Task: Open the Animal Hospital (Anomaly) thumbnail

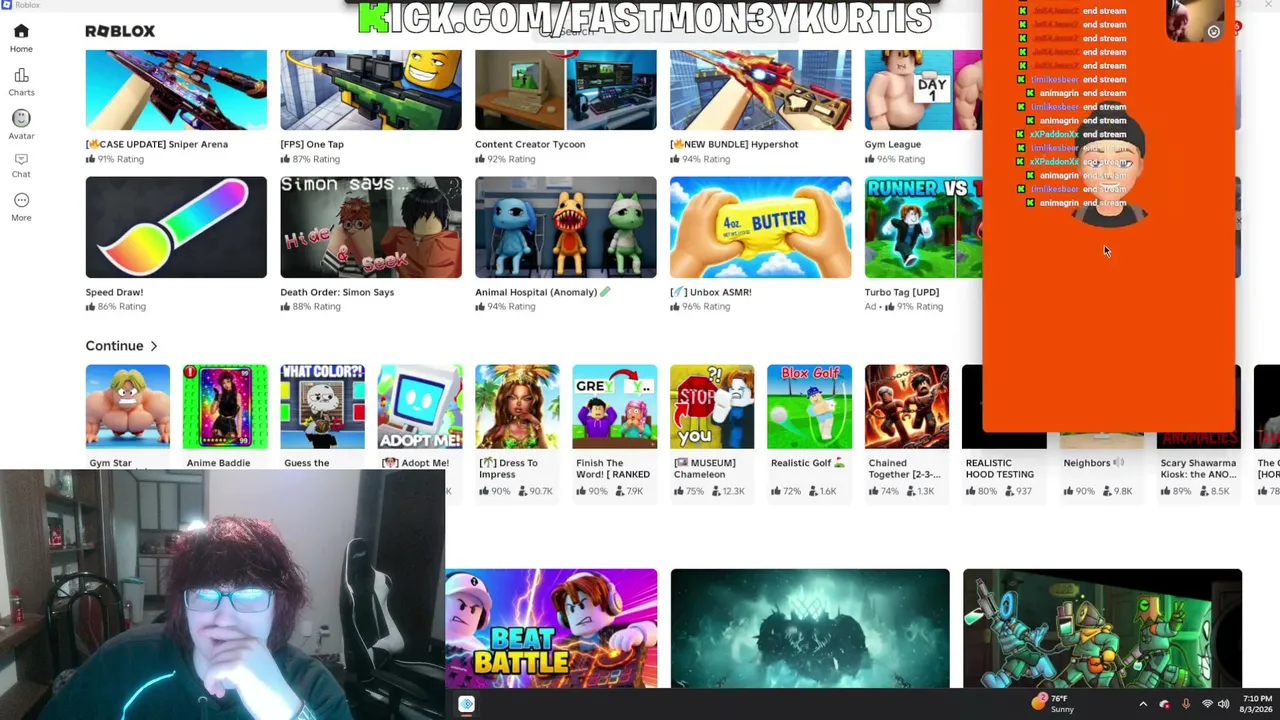Action: (x=566, y=227)
